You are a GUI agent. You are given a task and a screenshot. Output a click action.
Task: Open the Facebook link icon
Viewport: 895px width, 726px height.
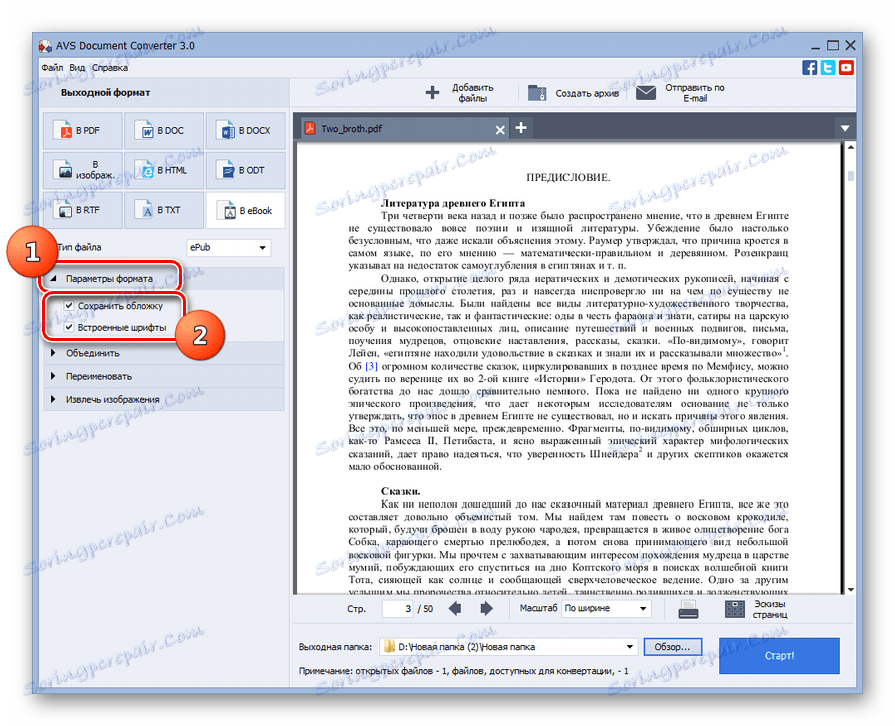click(809, 67)
